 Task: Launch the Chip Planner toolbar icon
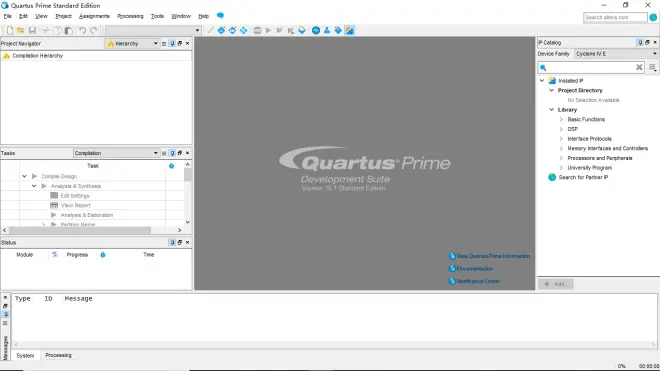pos(316,30)
